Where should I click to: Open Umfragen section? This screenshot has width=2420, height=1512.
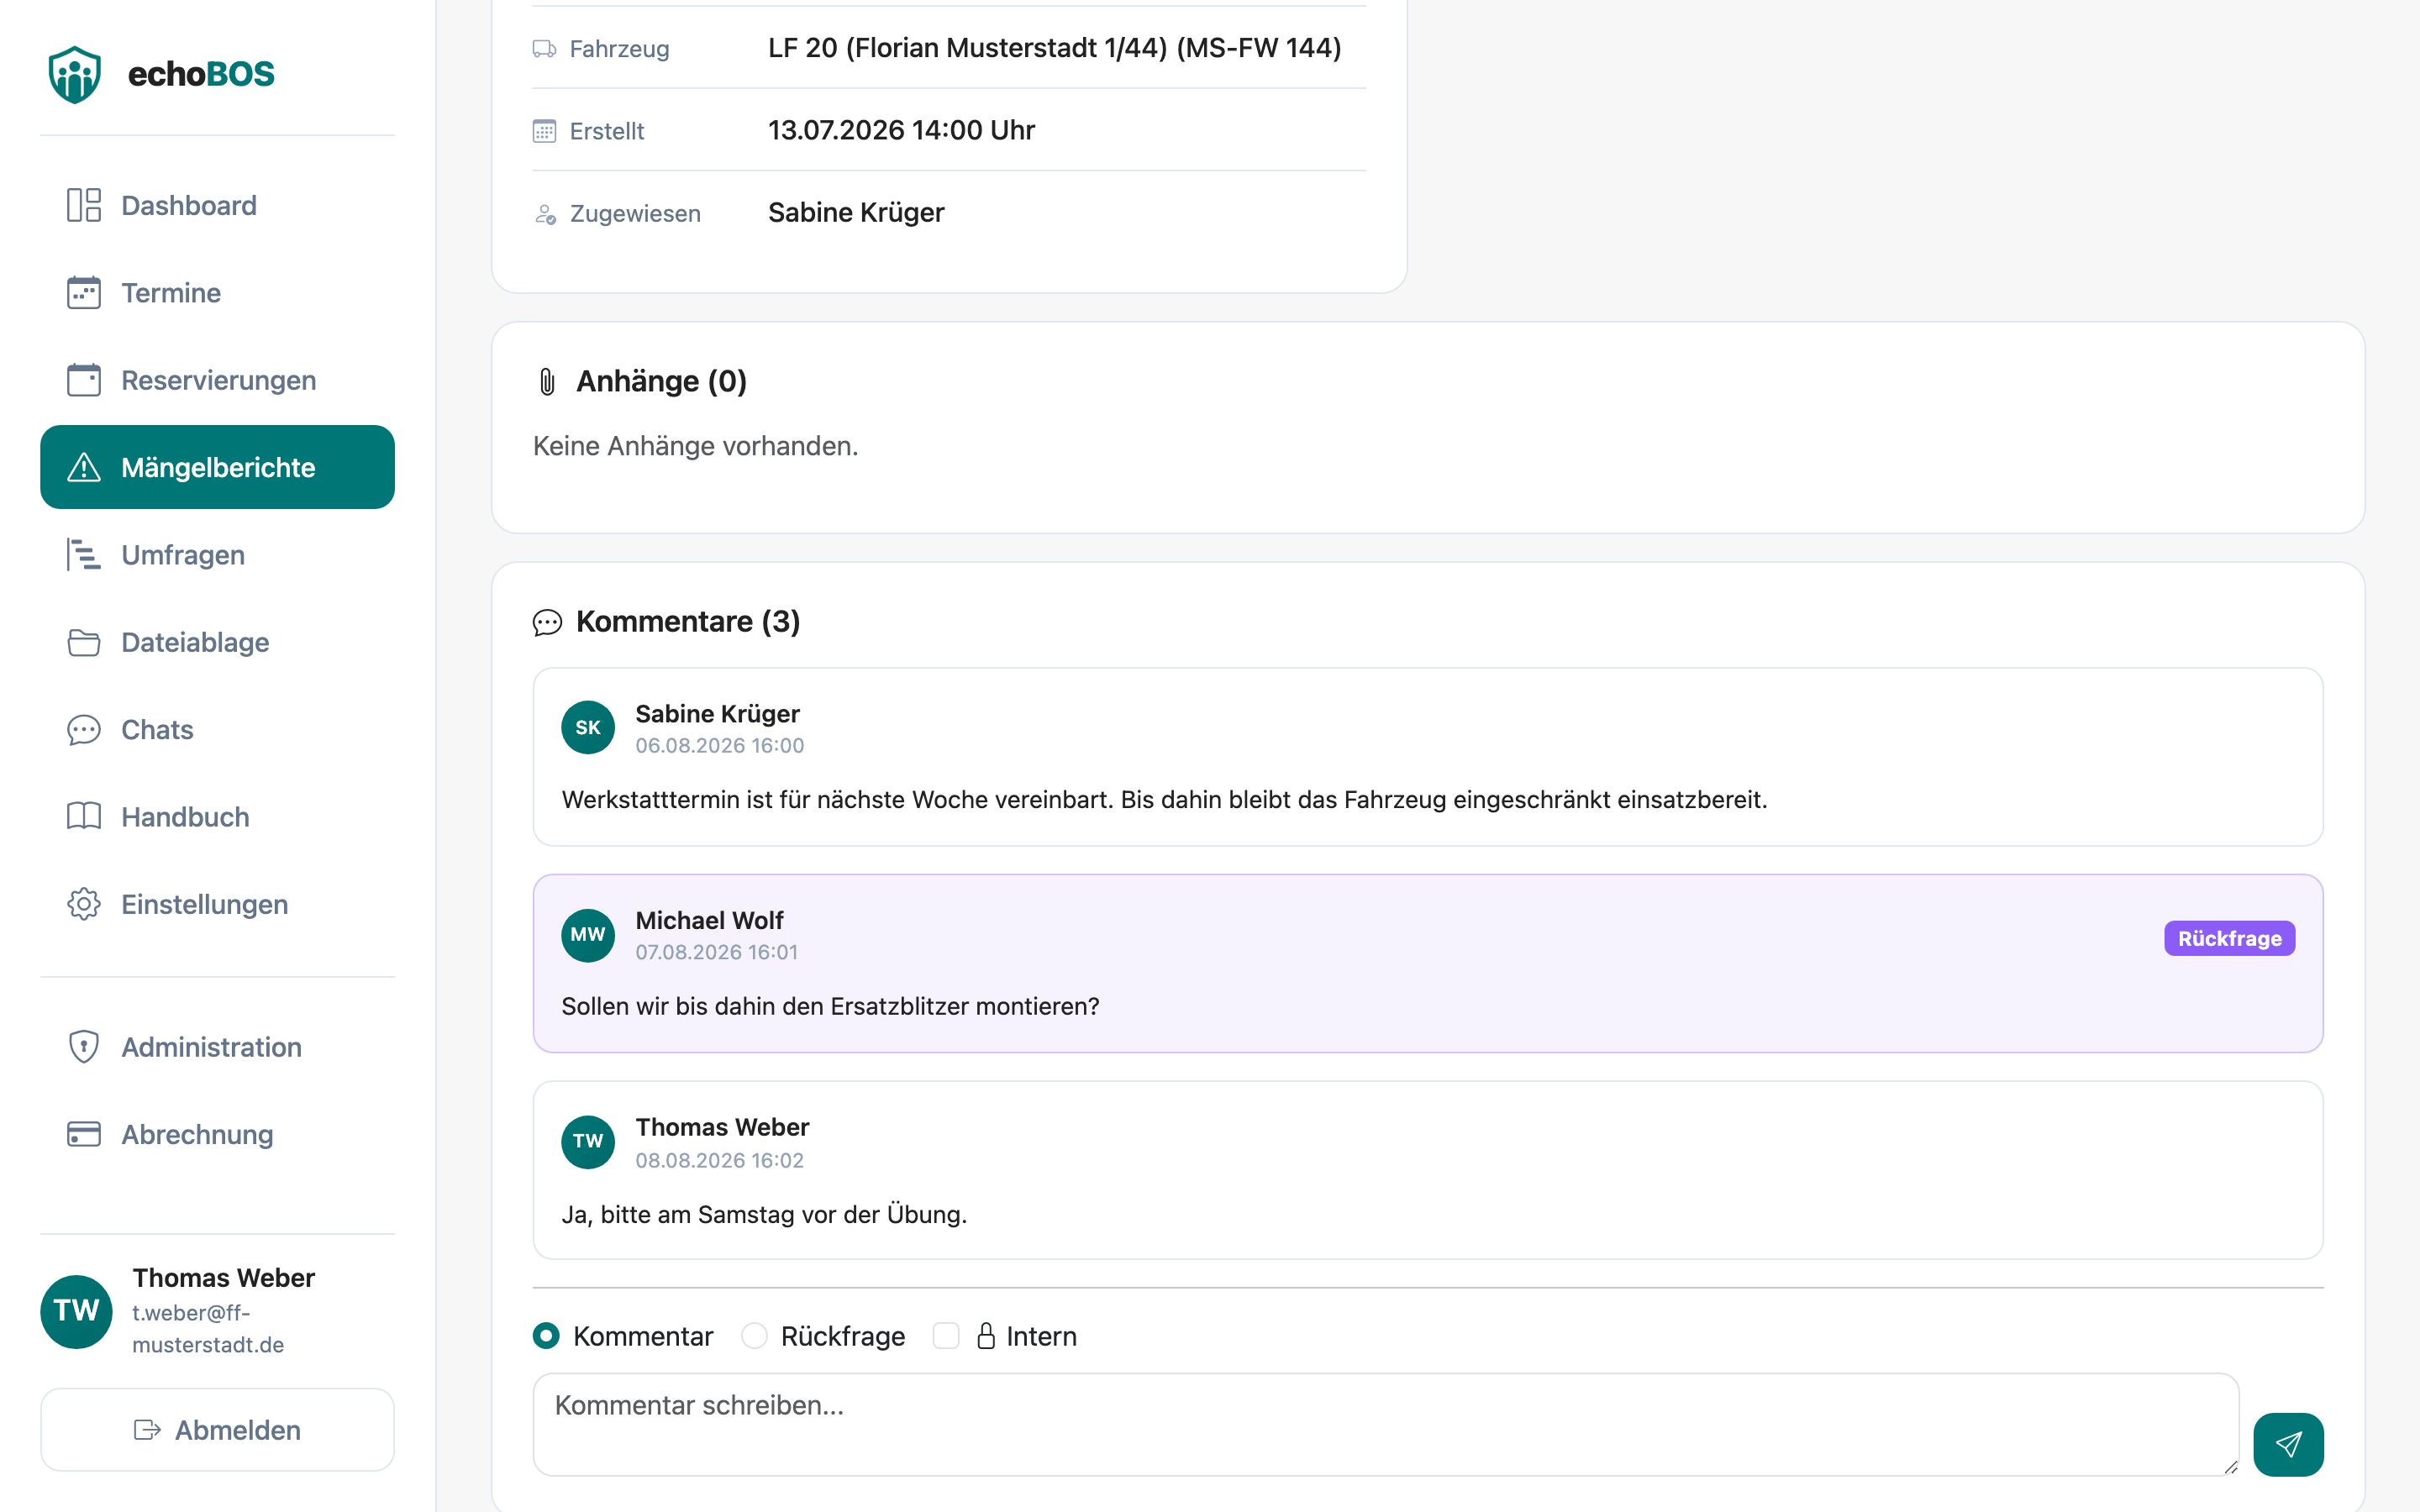(x=217, y=555)
